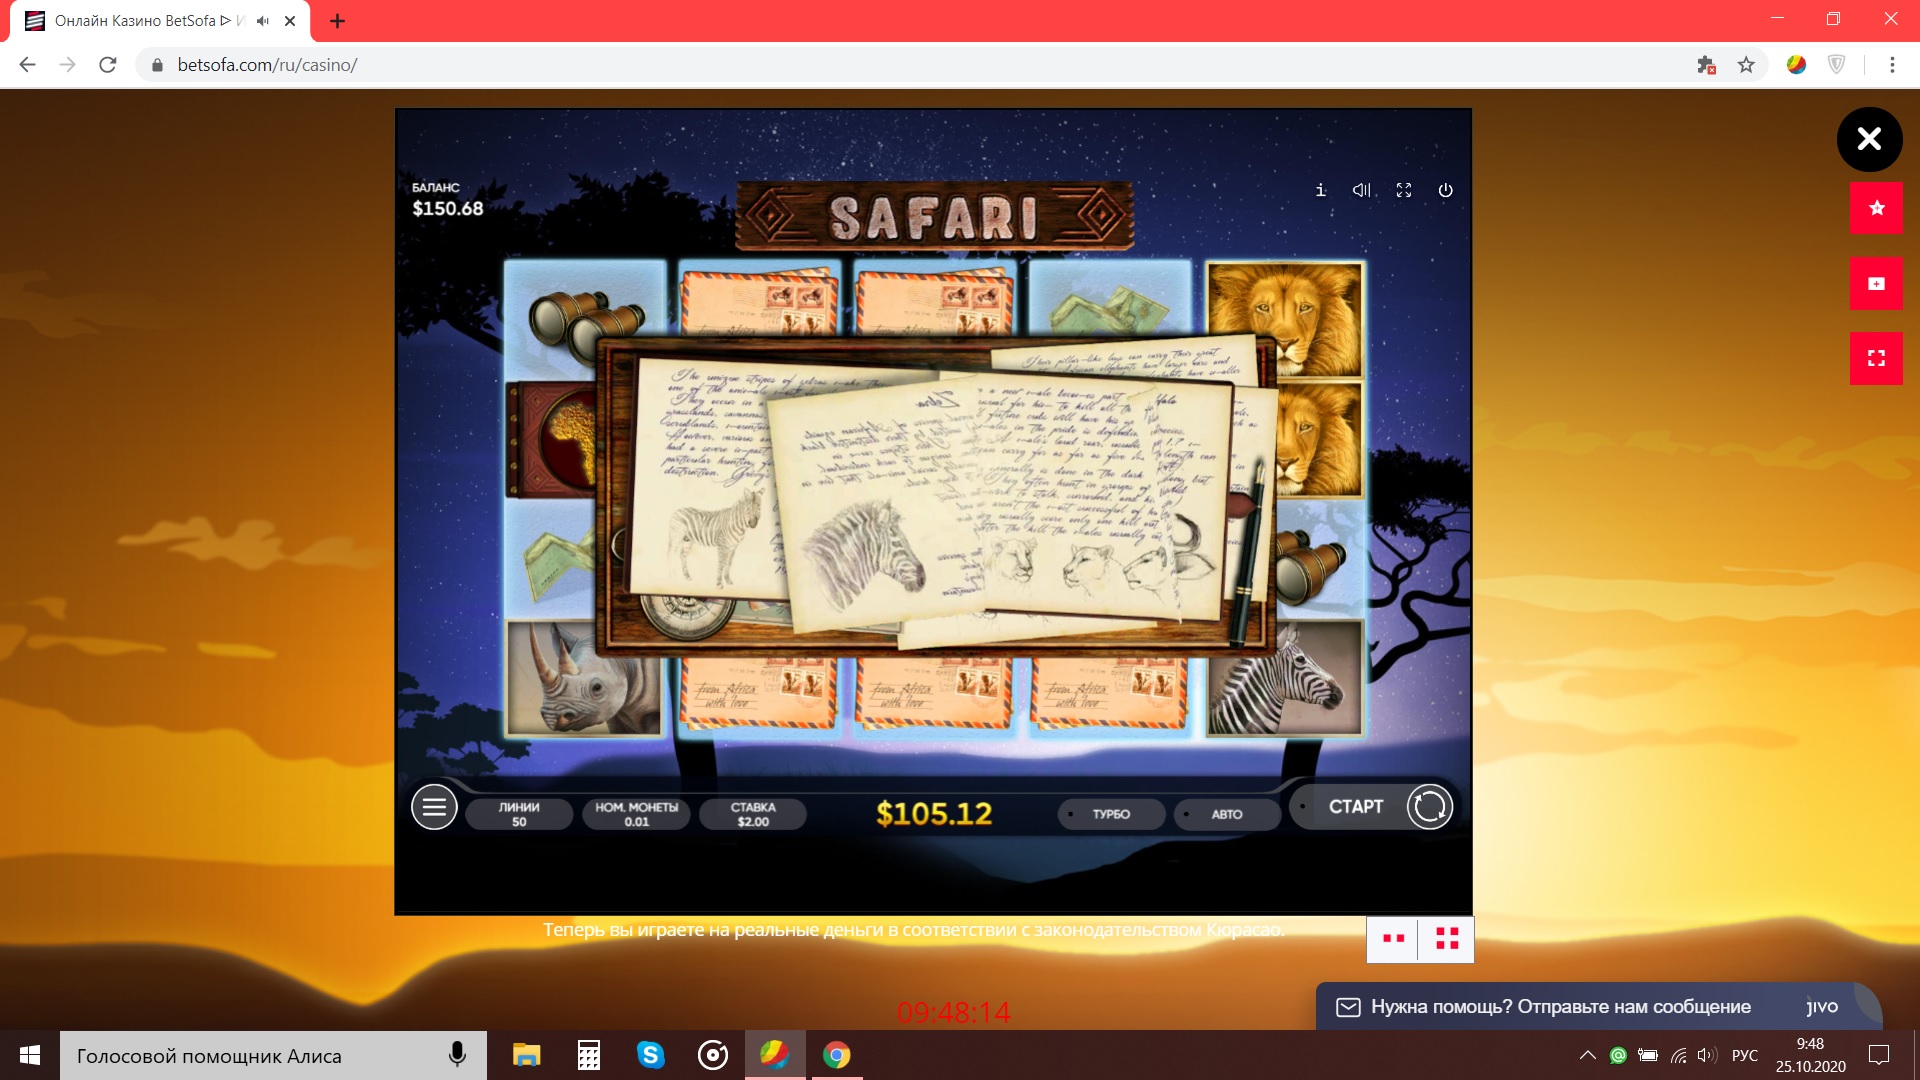Close the game with black X
The height and width of the screenshot is (1080, 1920).
click(1869, 139)
